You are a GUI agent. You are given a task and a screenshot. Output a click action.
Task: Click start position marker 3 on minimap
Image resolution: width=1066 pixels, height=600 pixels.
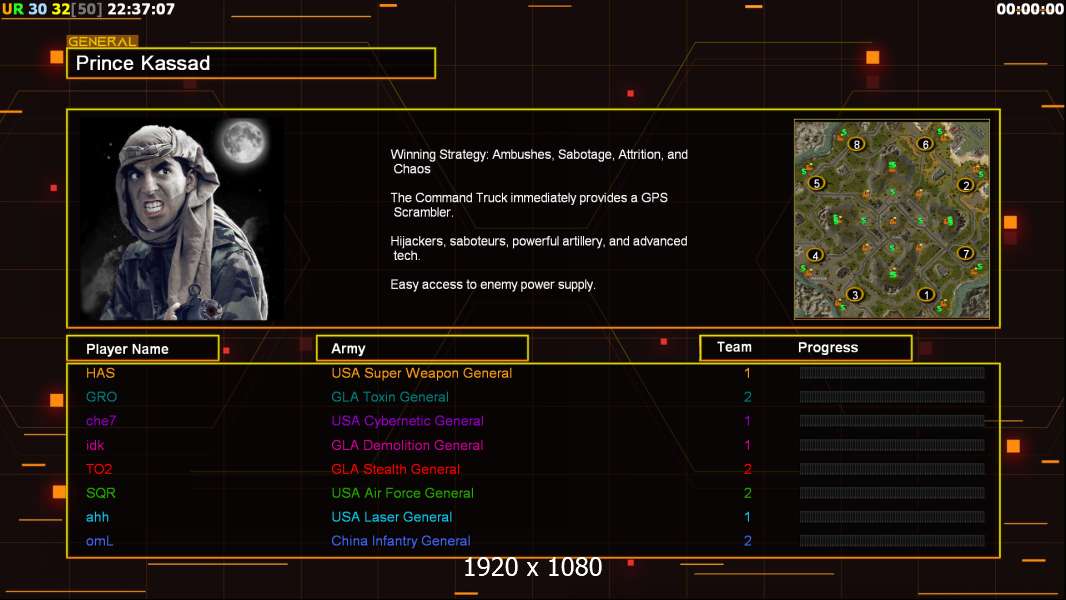(855, 294)
